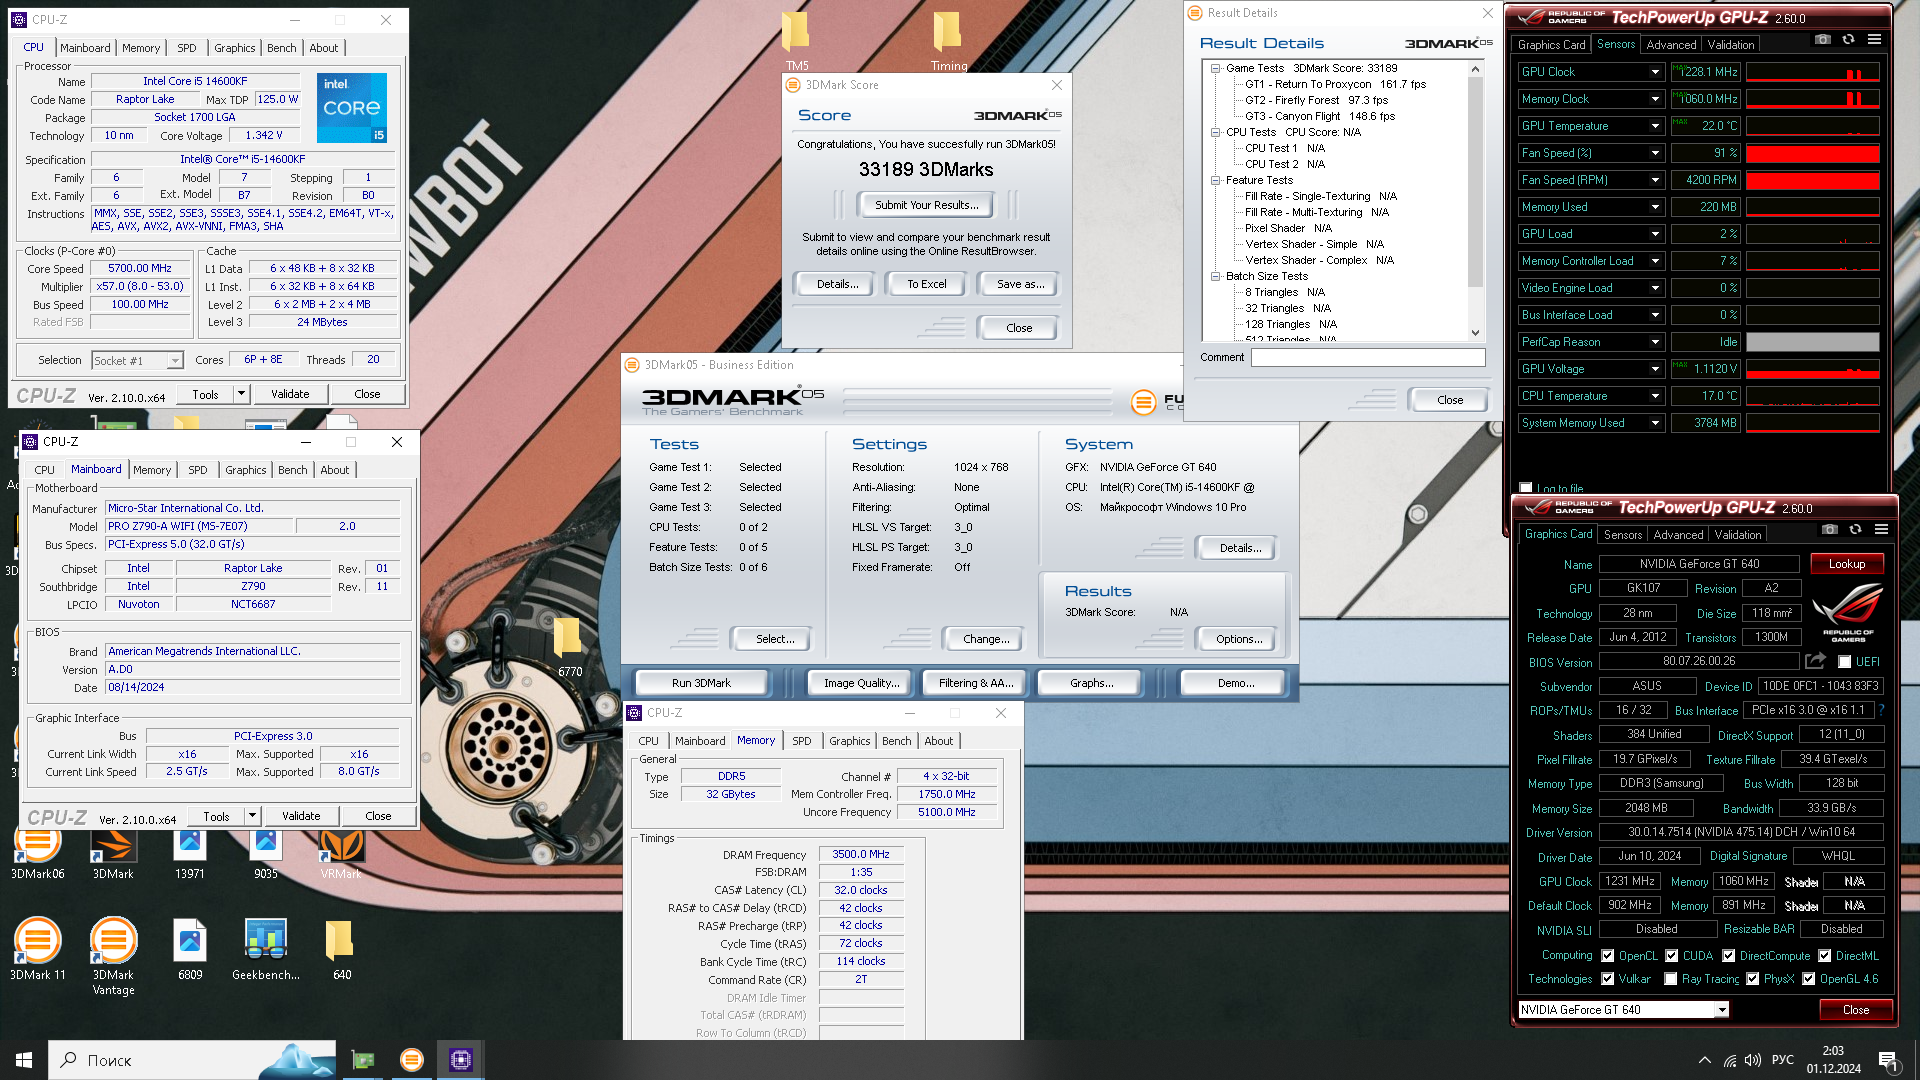Toggle the UEFI checkbox in GPU-Z

coord(1845,662)
